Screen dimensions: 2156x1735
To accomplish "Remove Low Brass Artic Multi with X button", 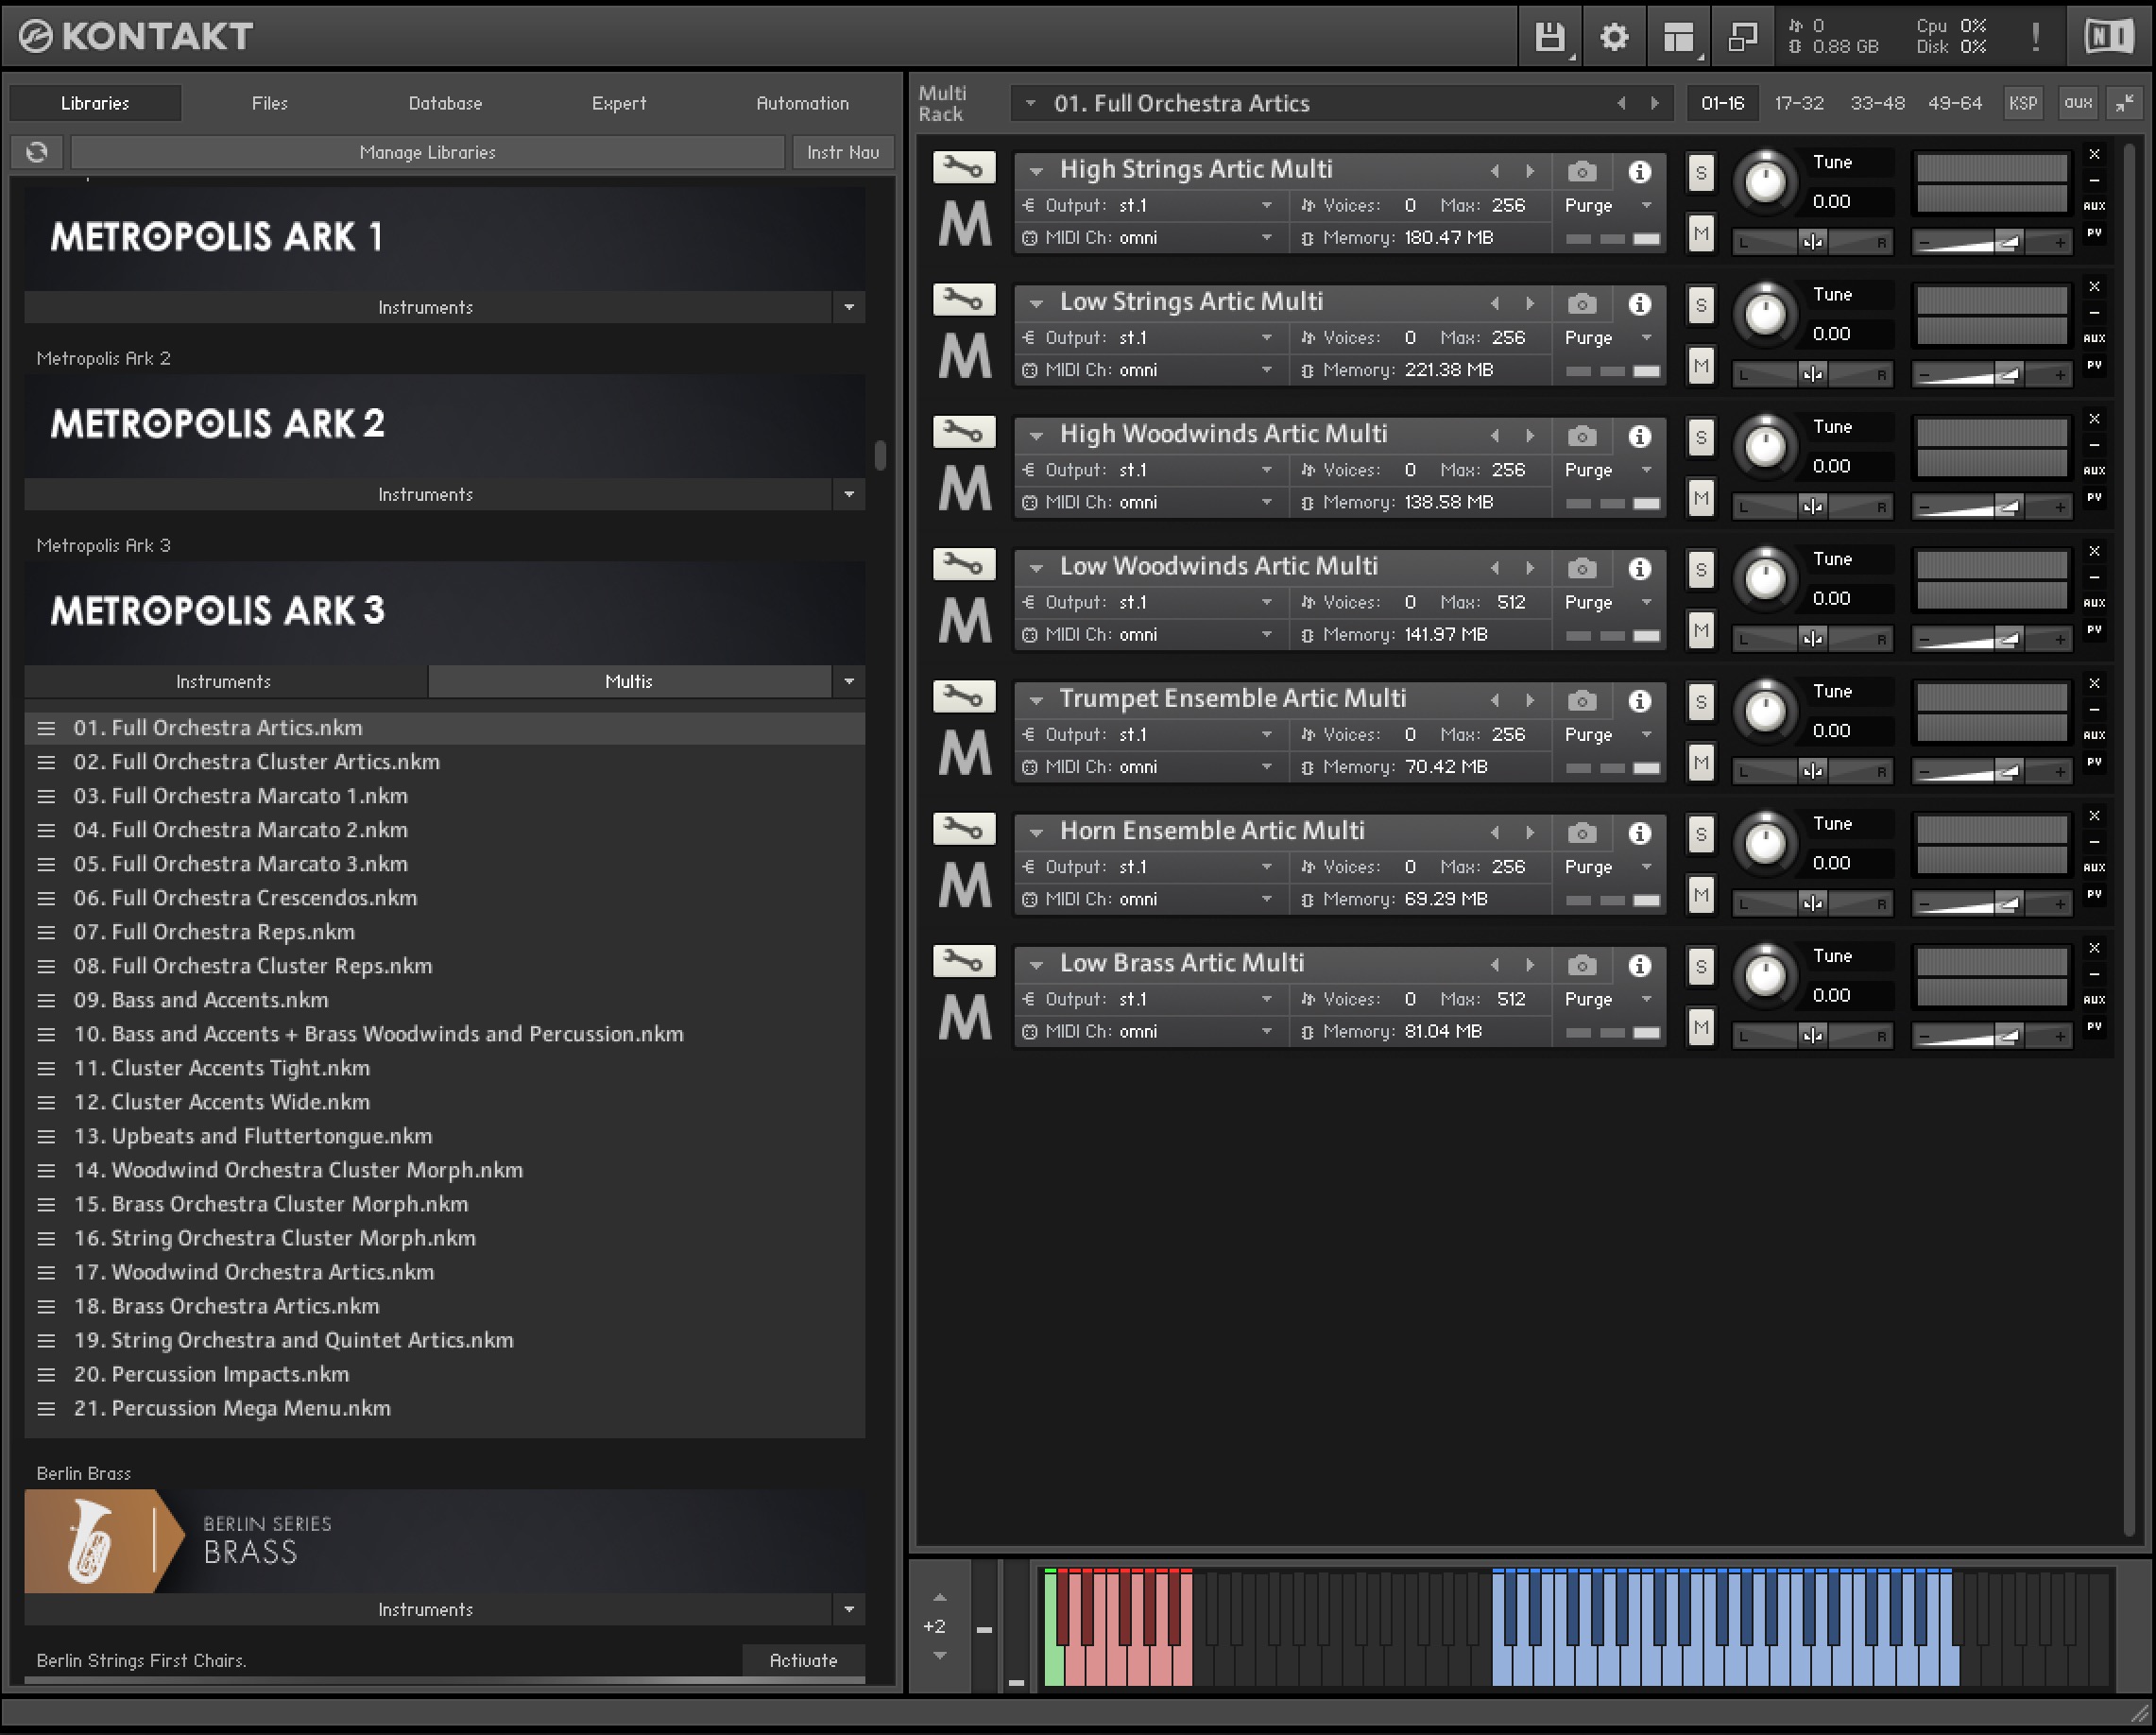I will (2094, 948).
